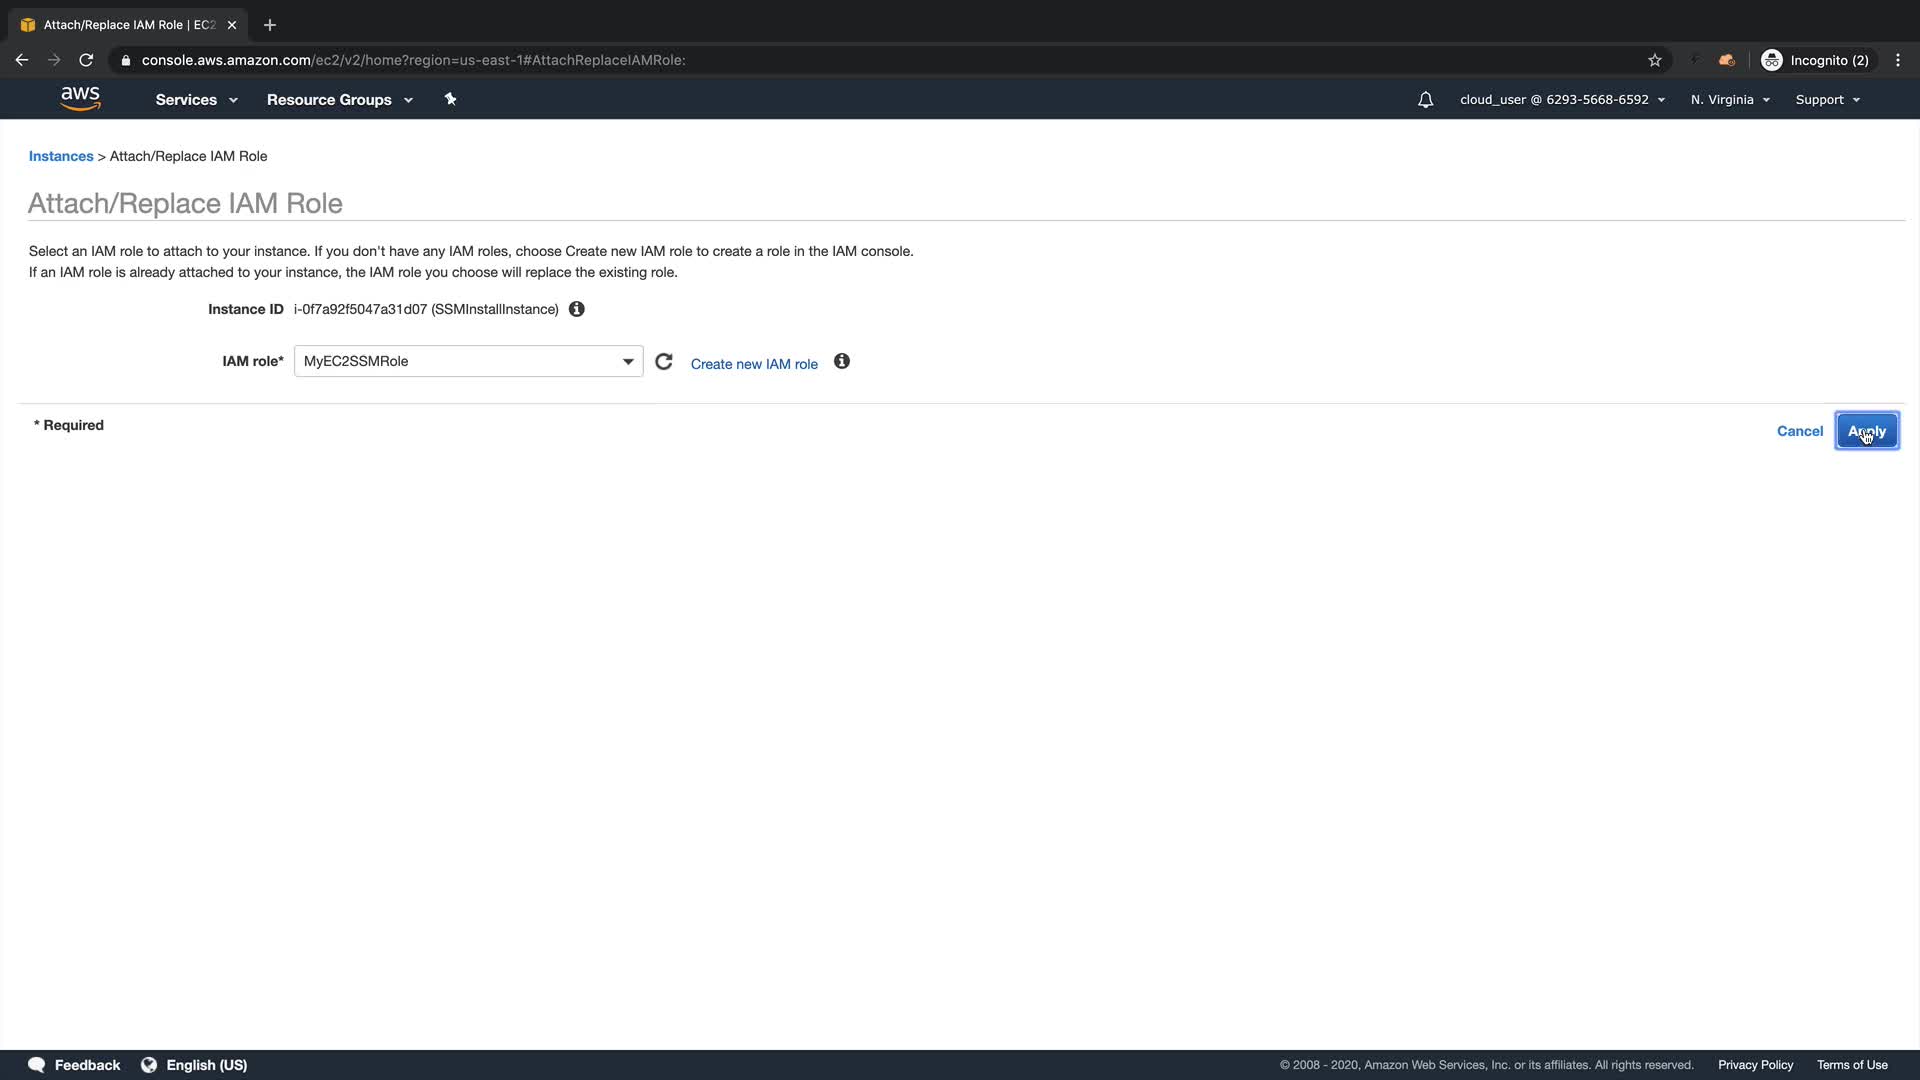The width and height of the screenshot is (1920, 1080).
Task: Open the N. Virginia region selector
Action: click(x=1730, y=100)
